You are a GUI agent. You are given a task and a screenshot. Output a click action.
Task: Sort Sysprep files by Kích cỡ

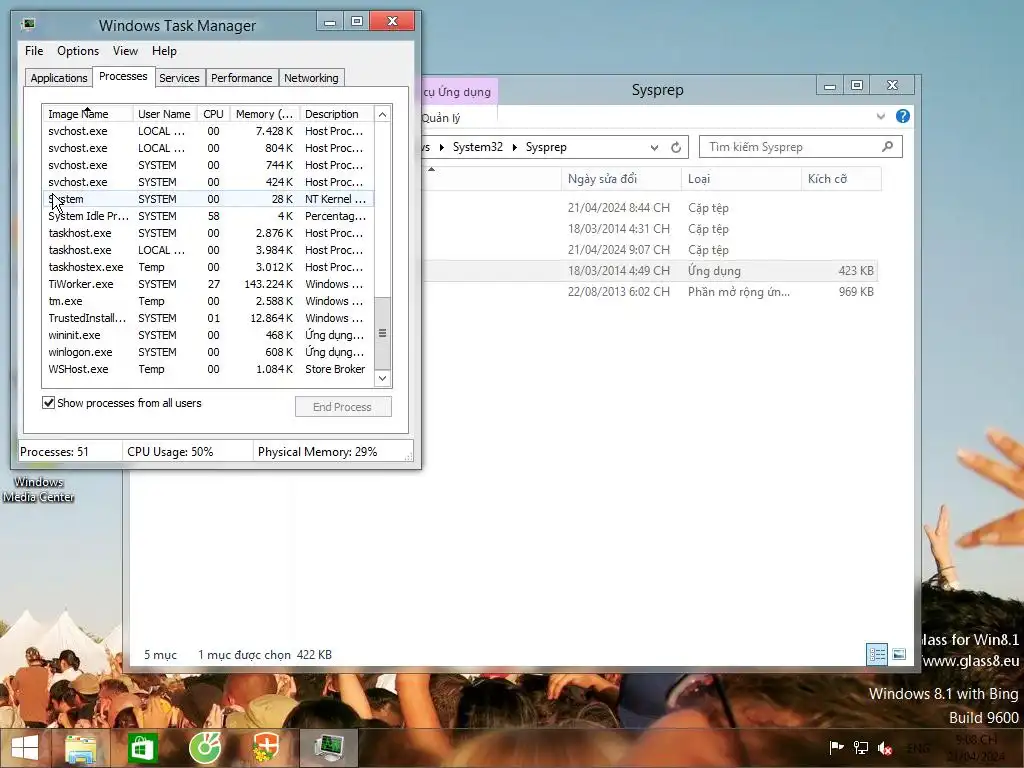[841, 179]
